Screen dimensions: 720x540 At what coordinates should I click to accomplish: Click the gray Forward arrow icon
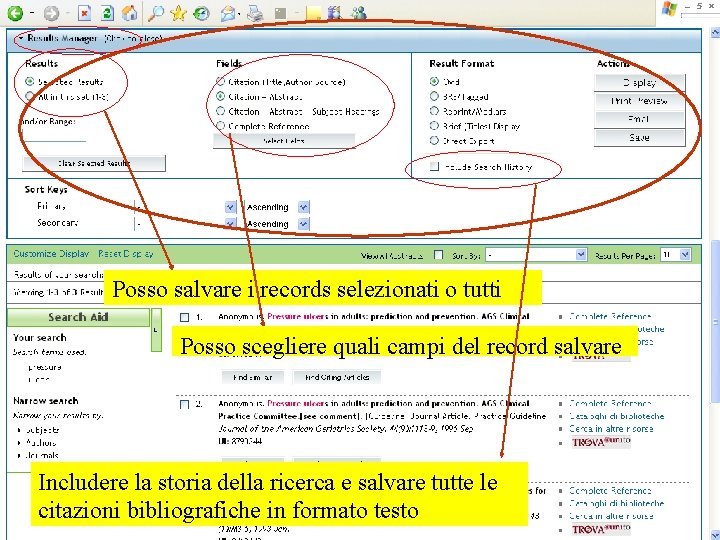coord(51,13)
